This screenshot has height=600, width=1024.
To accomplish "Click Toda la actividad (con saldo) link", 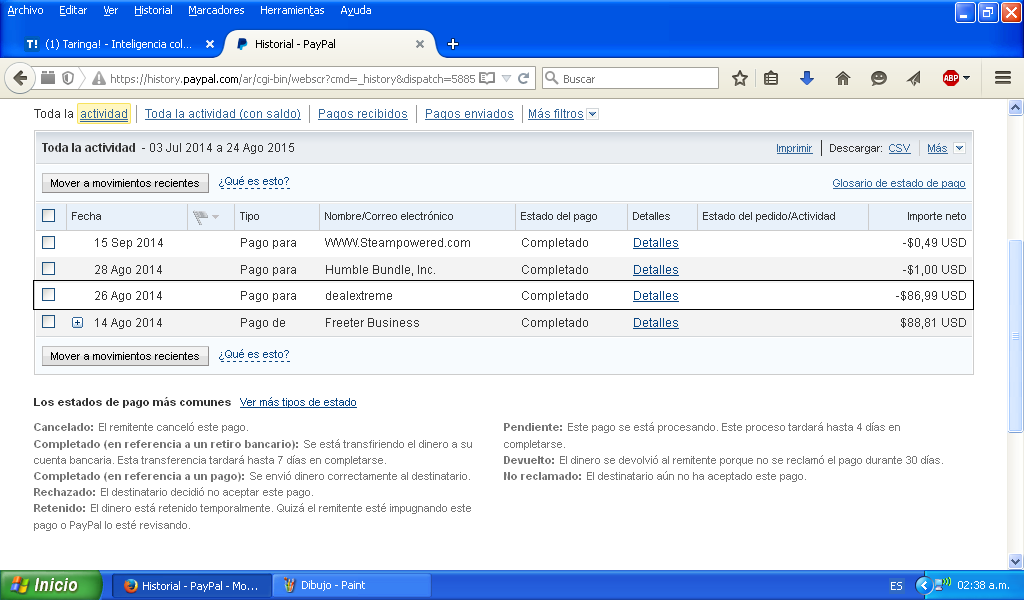I will (x=223, y=114).
